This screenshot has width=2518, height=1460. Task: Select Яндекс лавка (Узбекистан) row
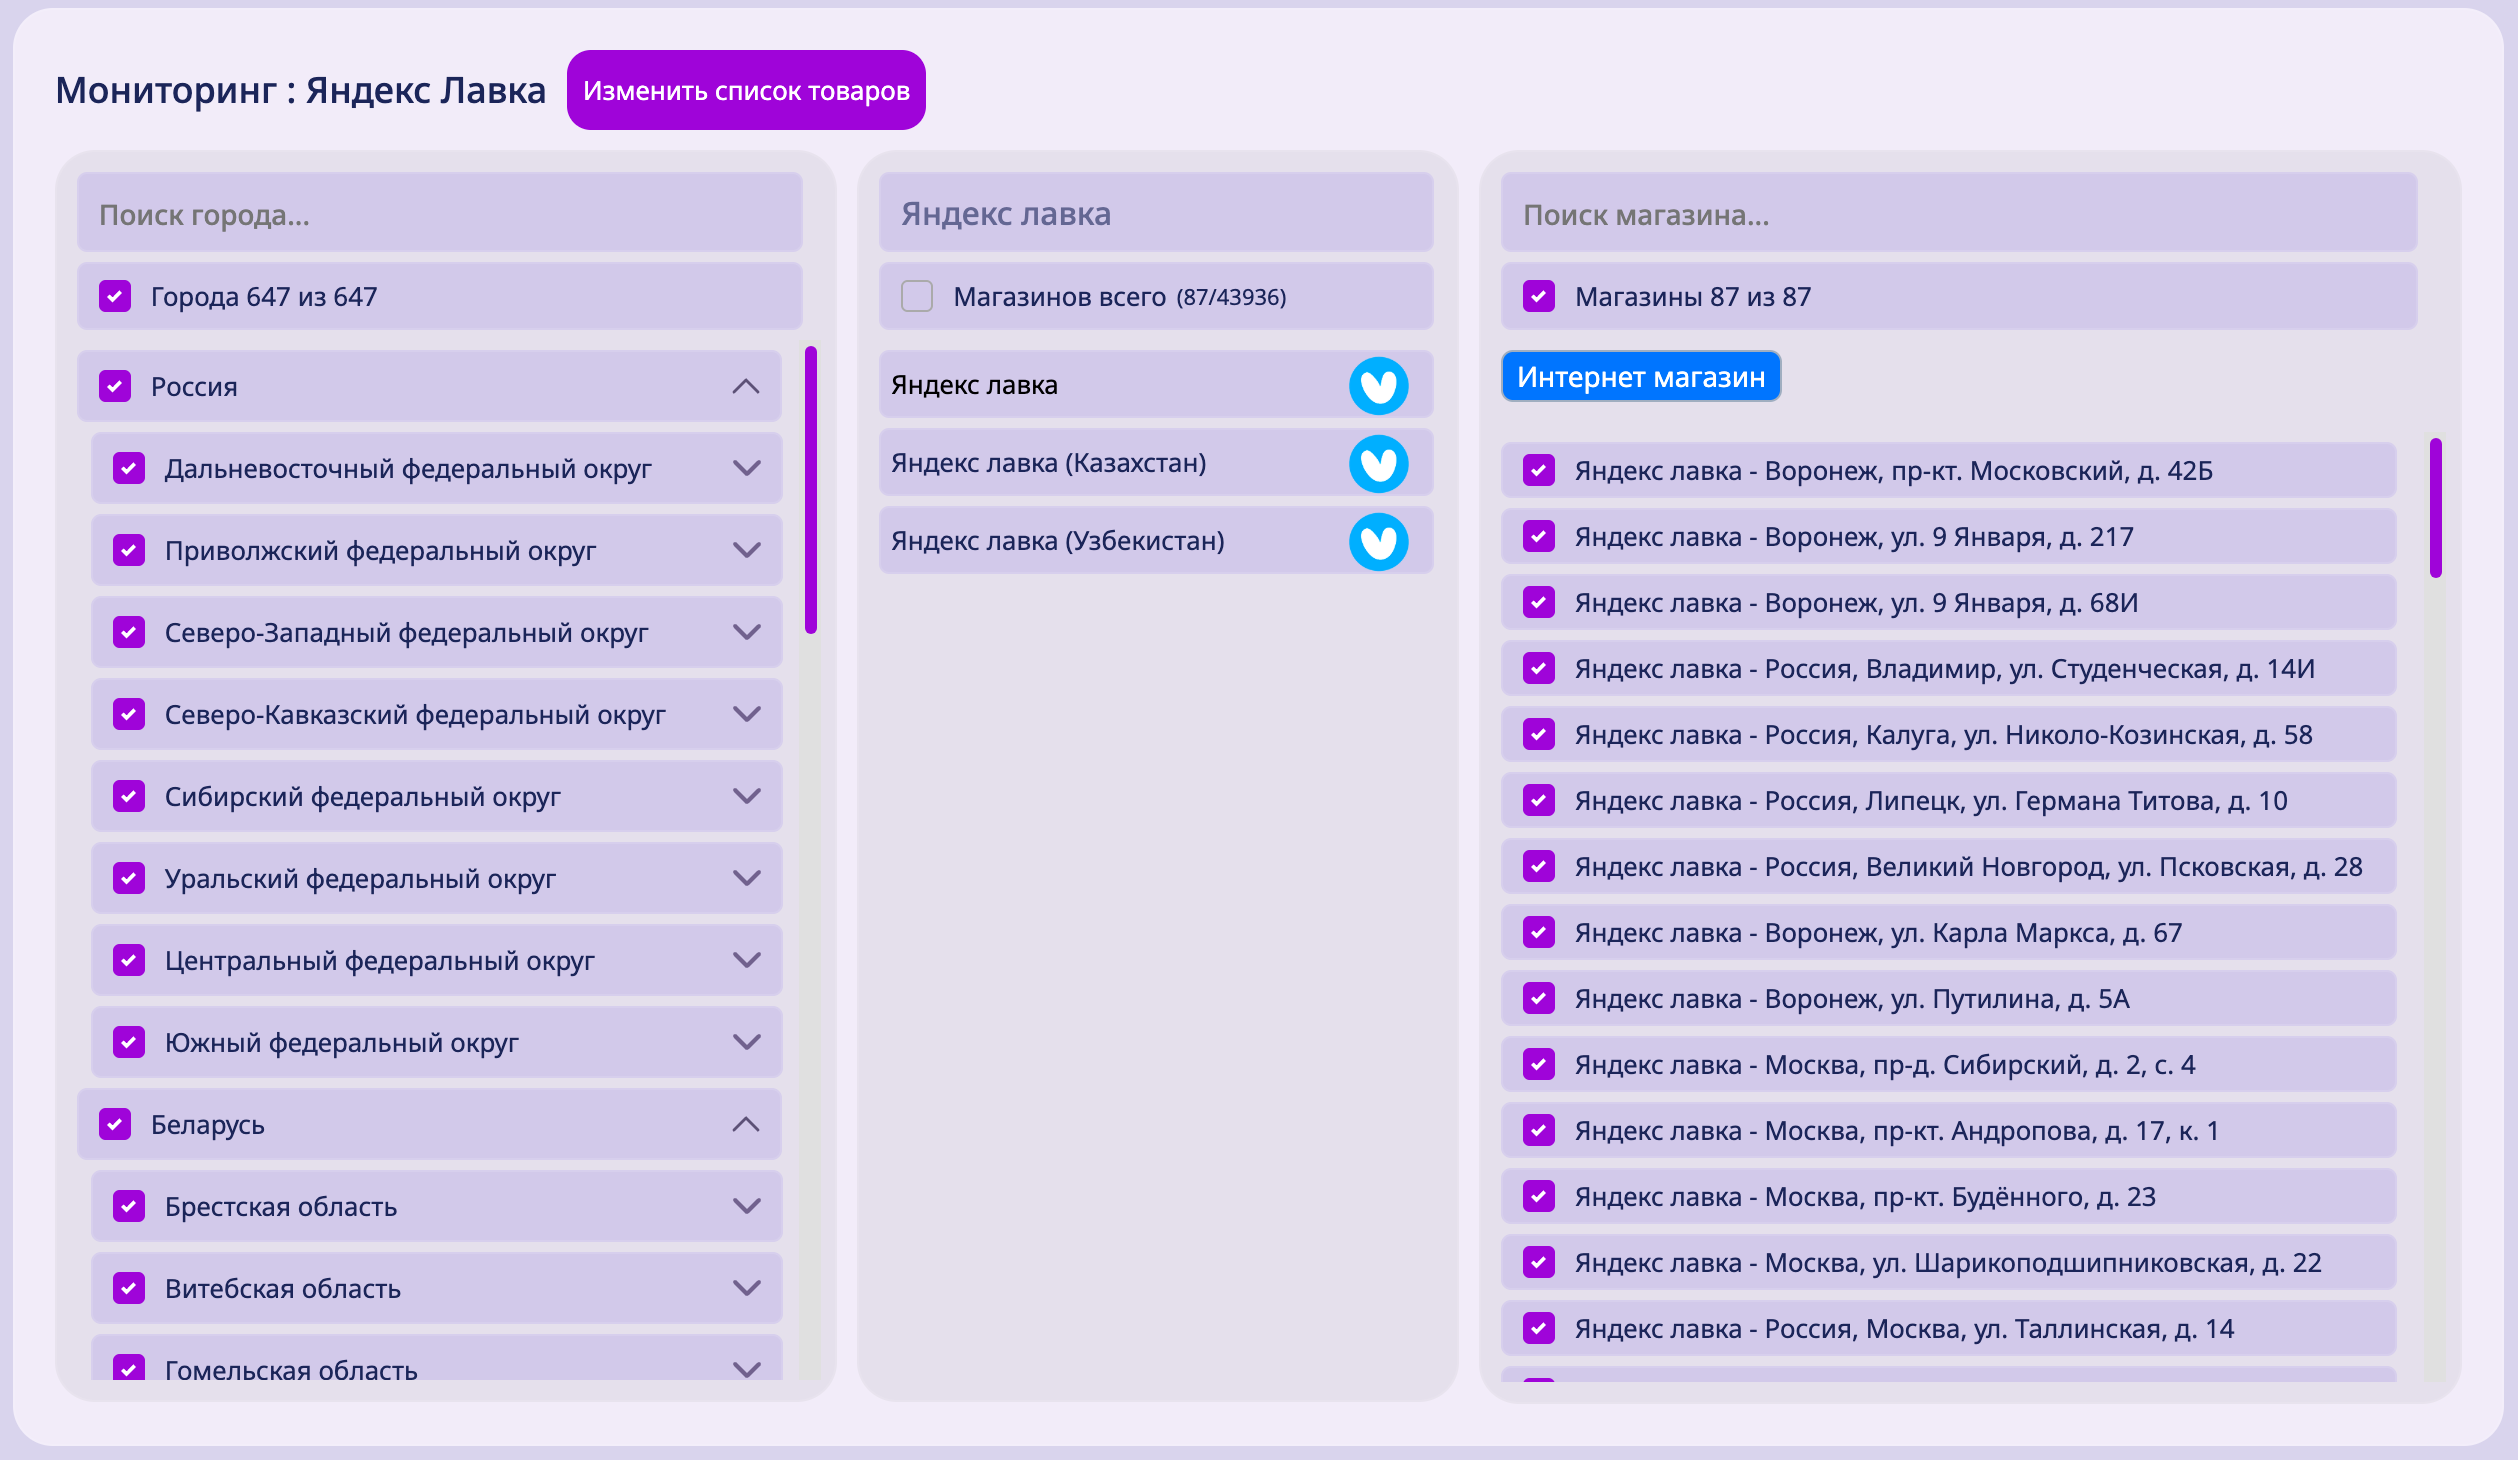(x=1155, y=541)
